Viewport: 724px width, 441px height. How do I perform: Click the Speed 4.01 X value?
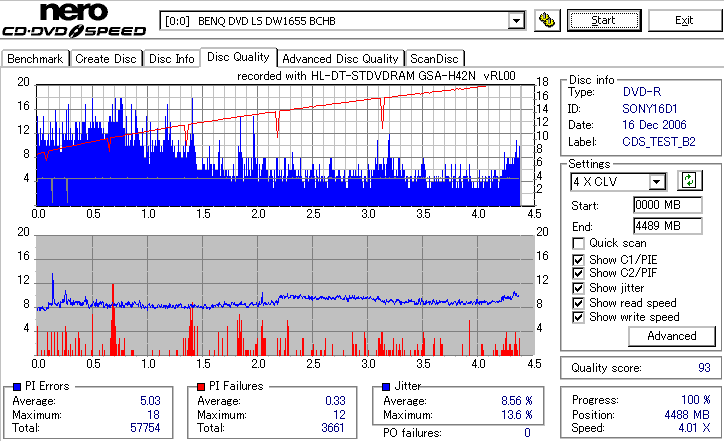pos(694,428)
